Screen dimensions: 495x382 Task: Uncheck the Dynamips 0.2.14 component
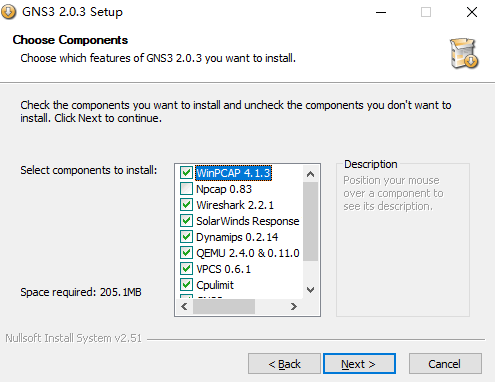(186, 237)
